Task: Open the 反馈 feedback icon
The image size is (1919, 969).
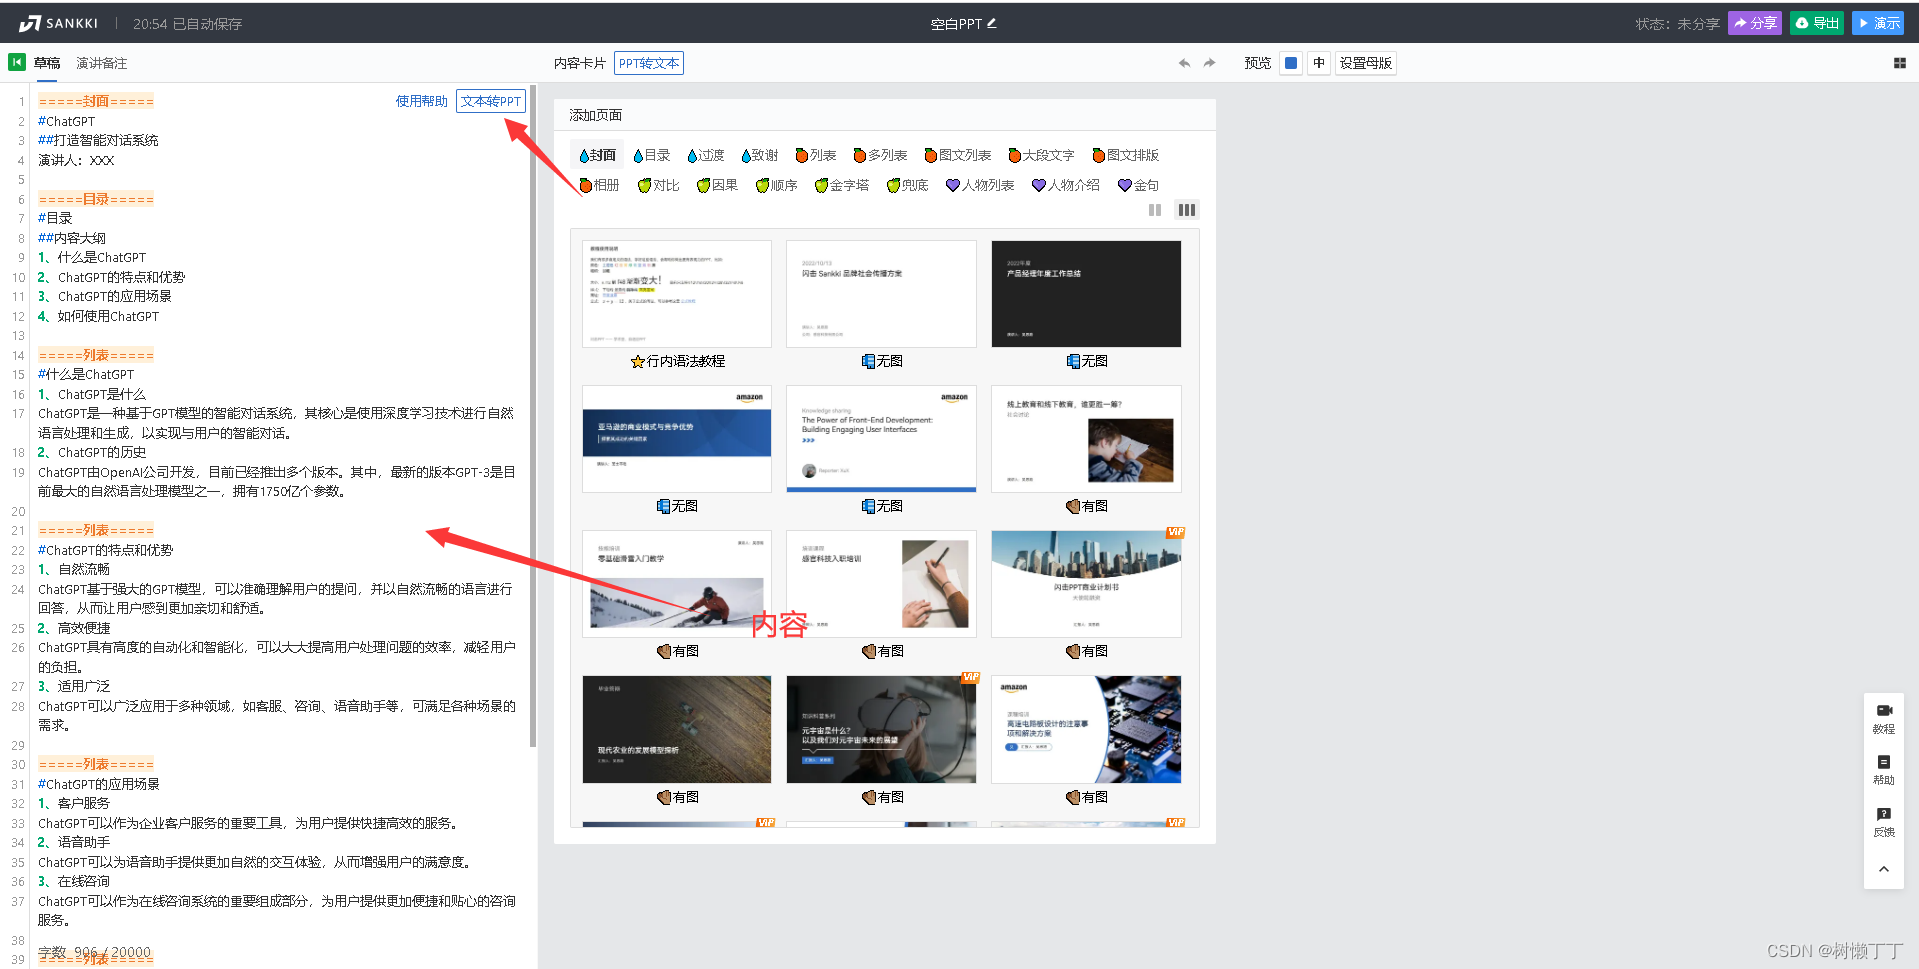Action: point(1884,822)
